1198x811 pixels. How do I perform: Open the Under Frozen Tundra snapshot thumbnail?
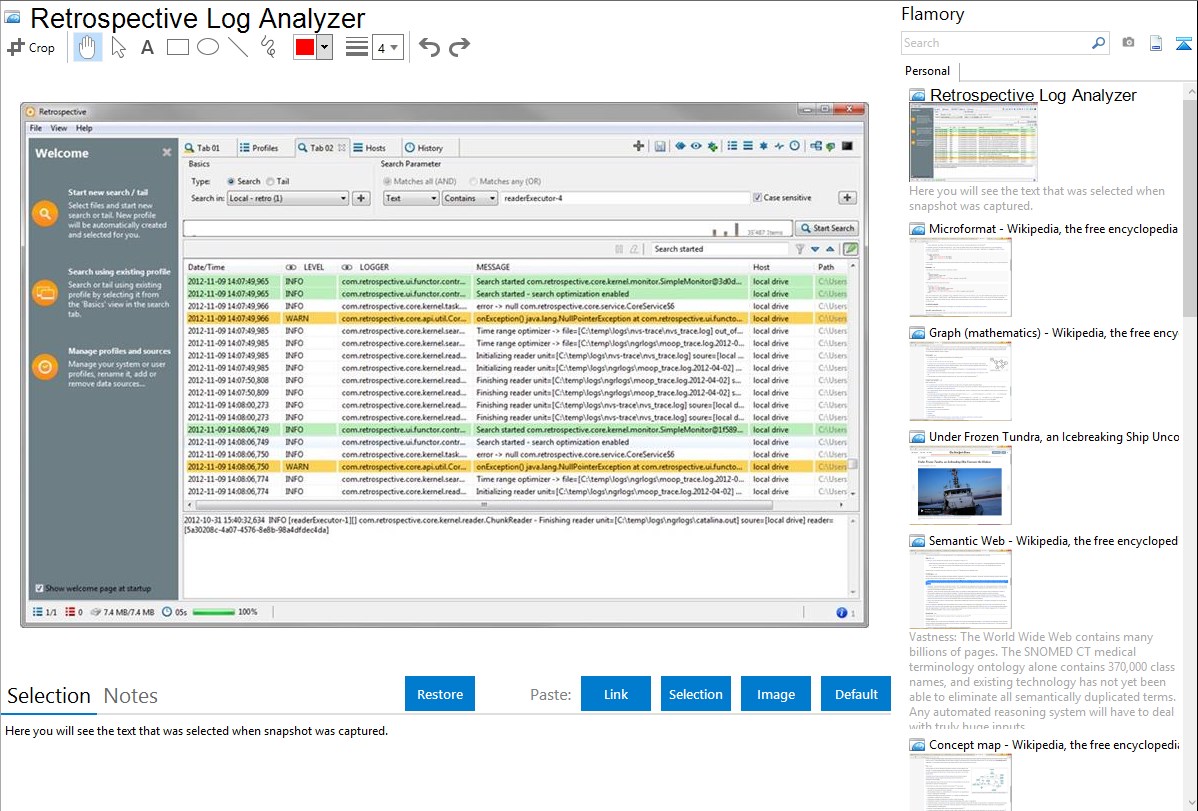click(x=960, y=485)
